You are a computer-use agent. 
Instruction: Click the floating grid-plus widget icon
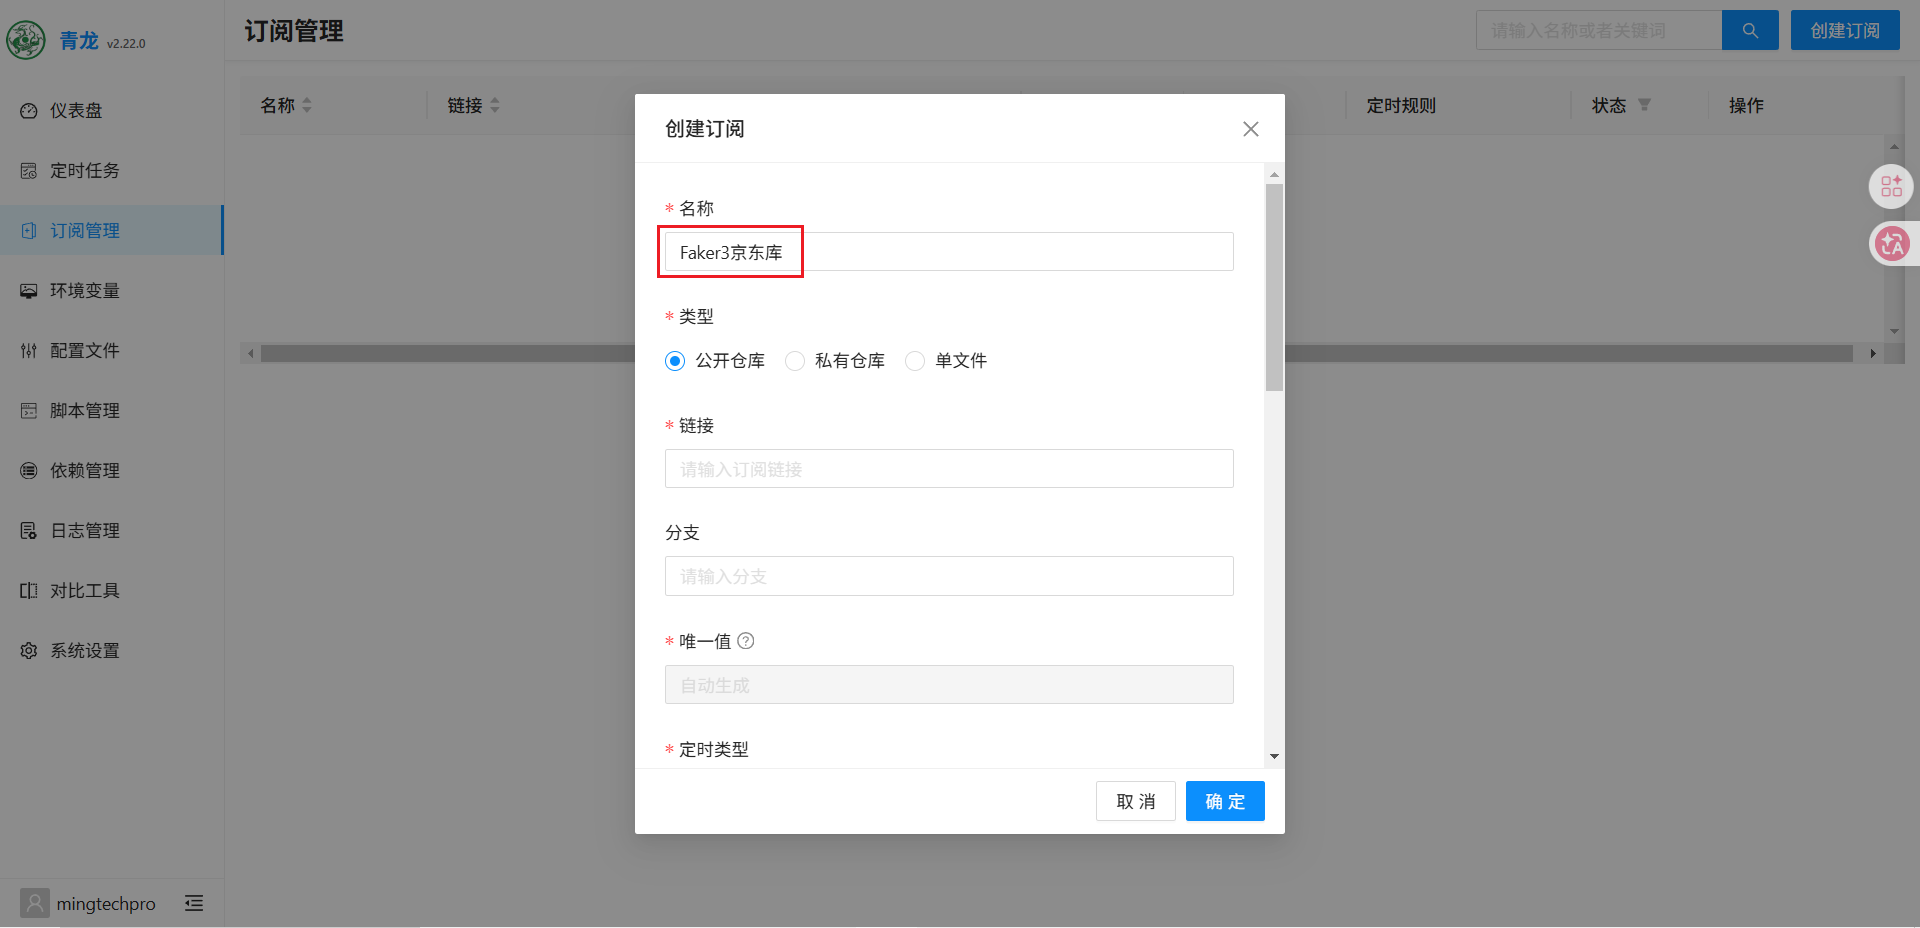pyautogui.click(x=1891, y=186)
